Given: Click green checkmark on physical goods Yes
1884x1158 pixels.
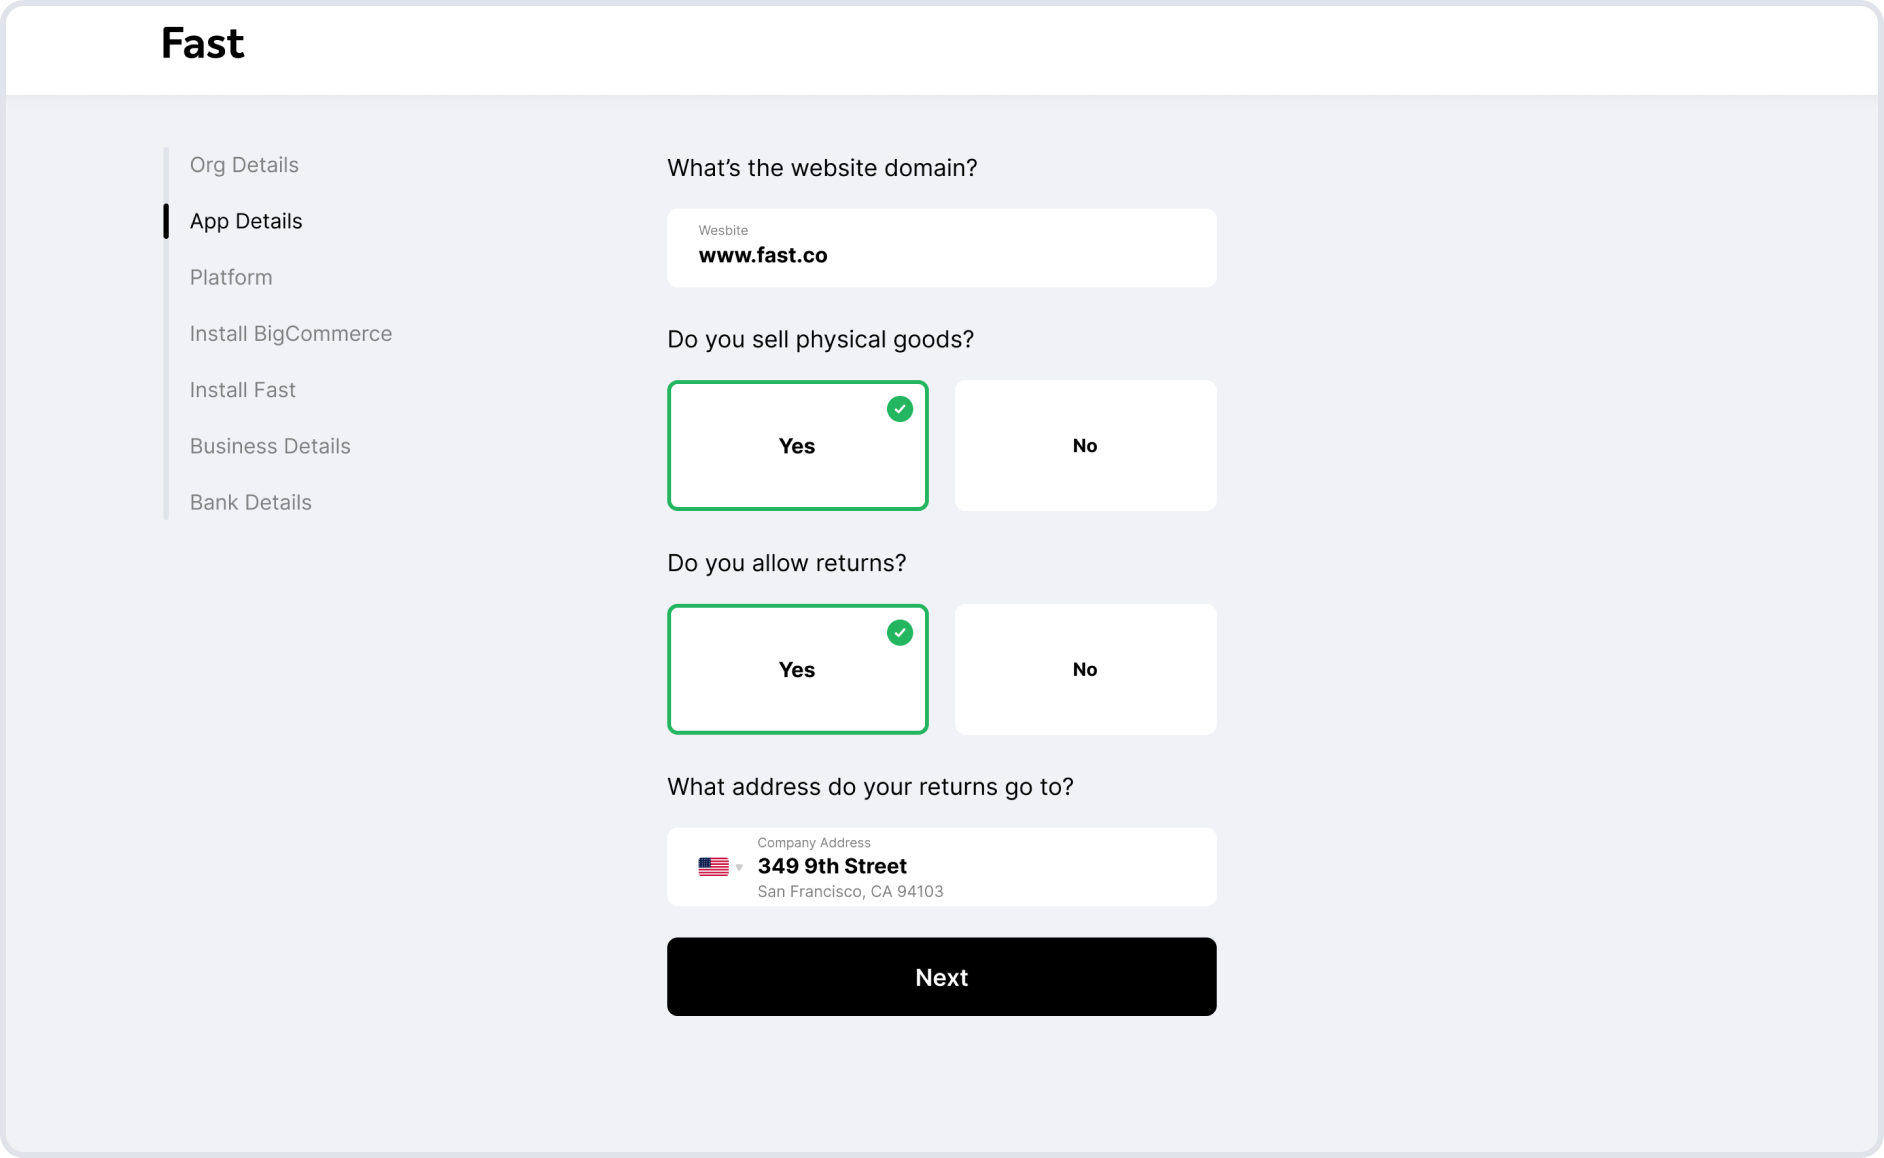Looking at the screenshot, I should pos(900,409).
